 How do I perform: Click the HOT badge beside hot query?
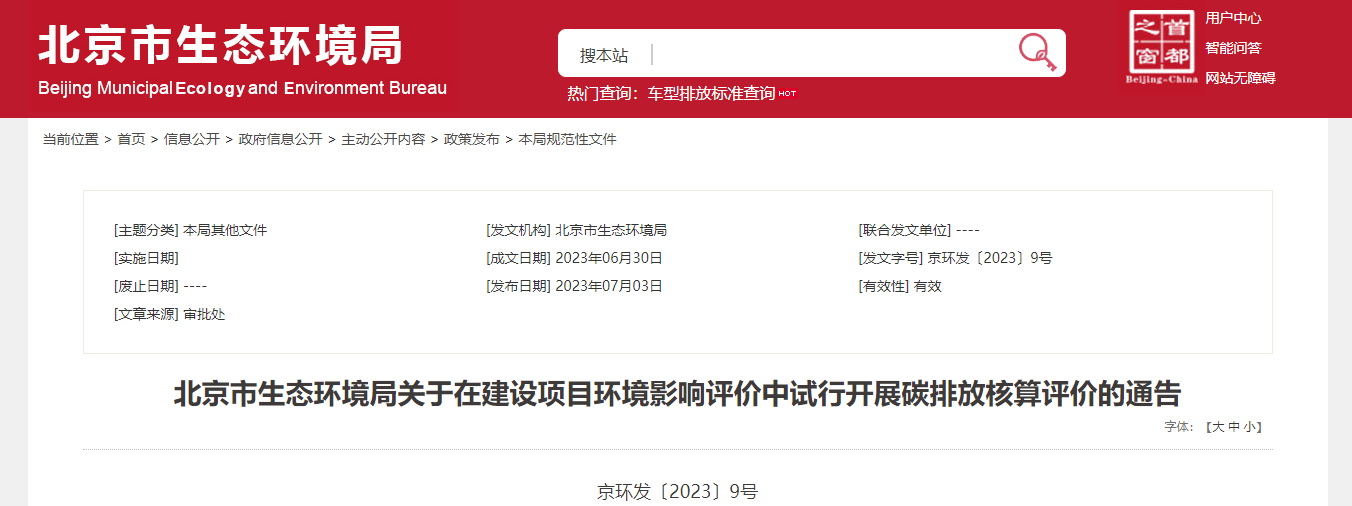coord(787,93)
